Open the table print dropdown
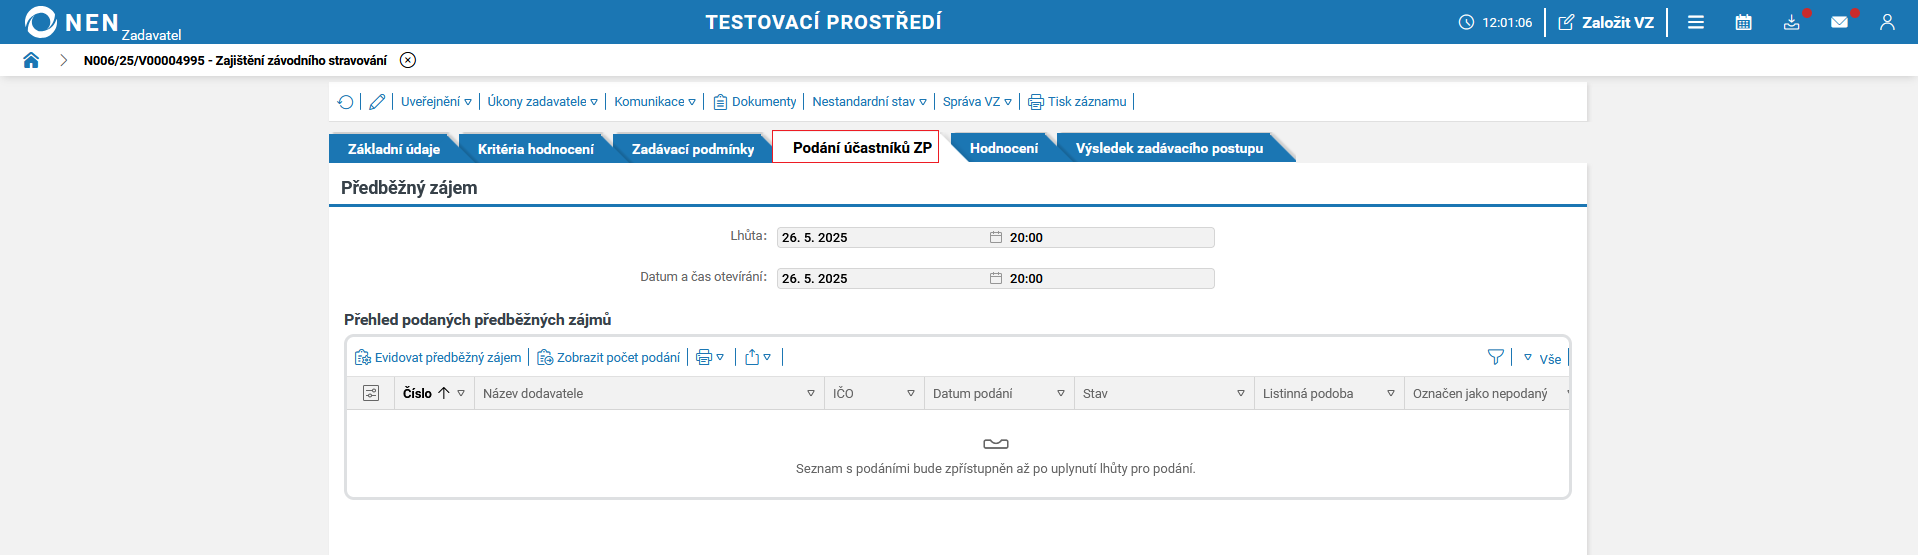This screenshot has width=1918, height=555. point(710,357)
